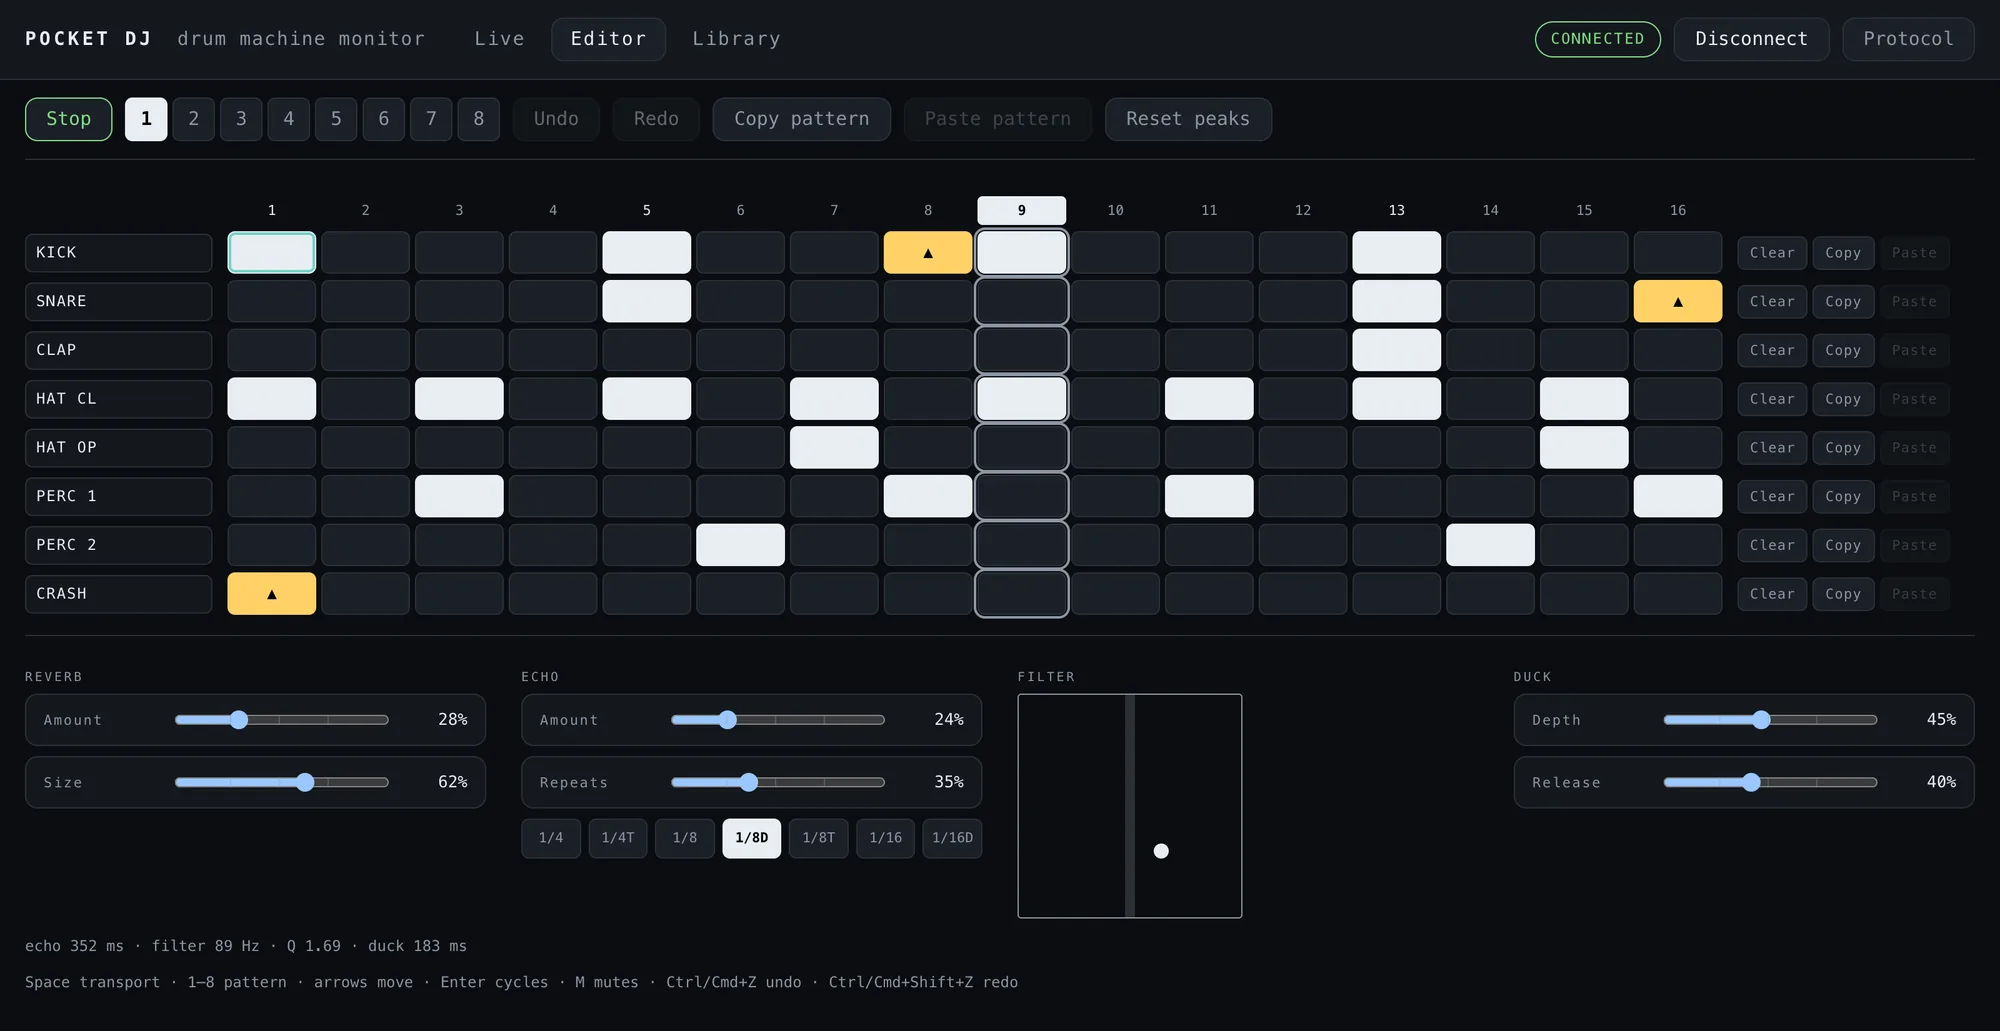Screen dimensions: 2000x1031
Task: Select echo division 1/4
Action: pos(551,838)
